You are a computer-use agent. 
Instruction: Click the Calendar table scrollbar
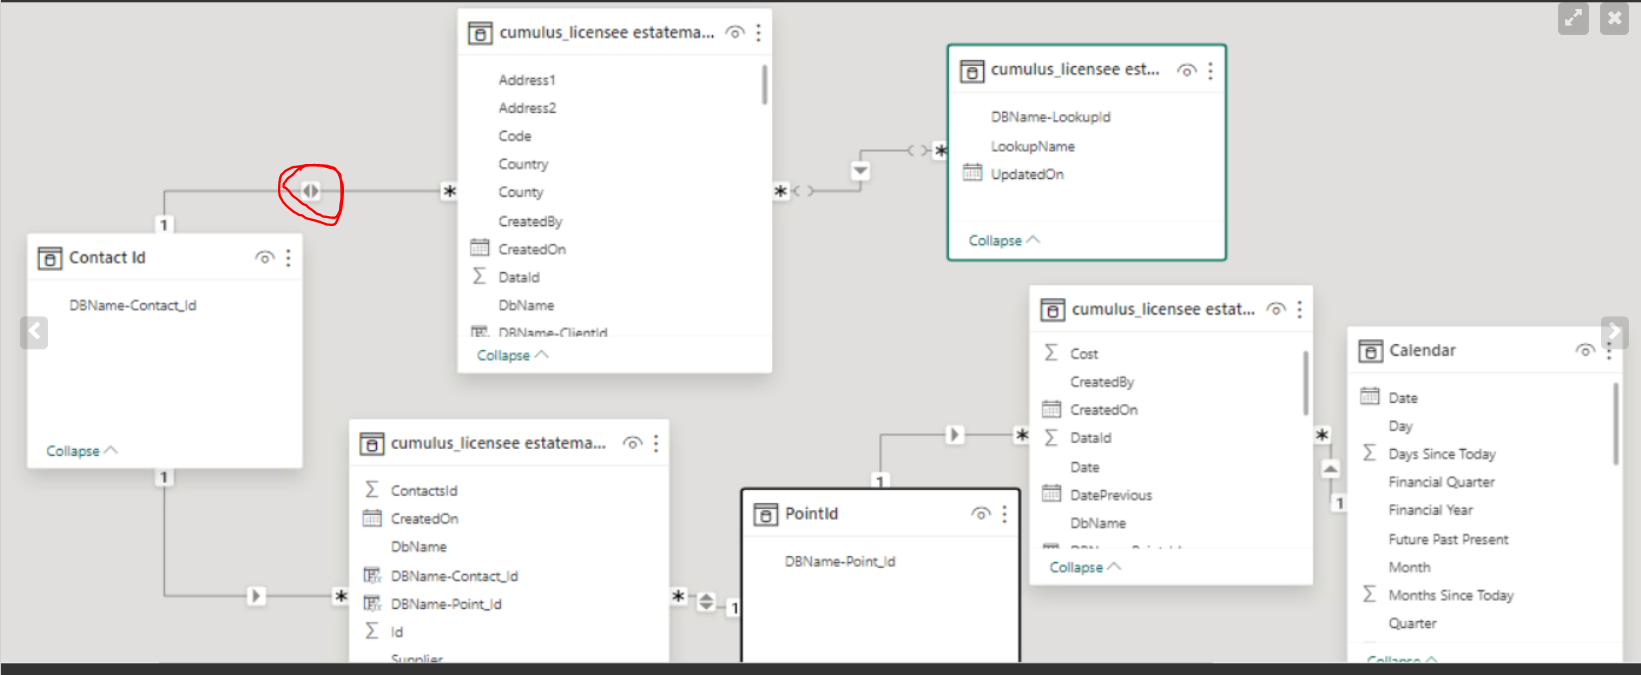pyautogui.click(x=1616, y=424)
